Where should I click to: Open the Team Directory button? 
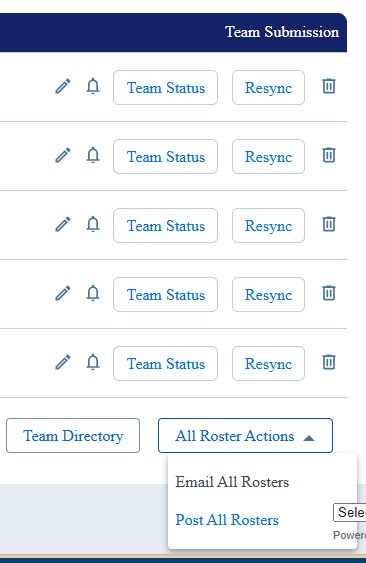pos(73,436)
